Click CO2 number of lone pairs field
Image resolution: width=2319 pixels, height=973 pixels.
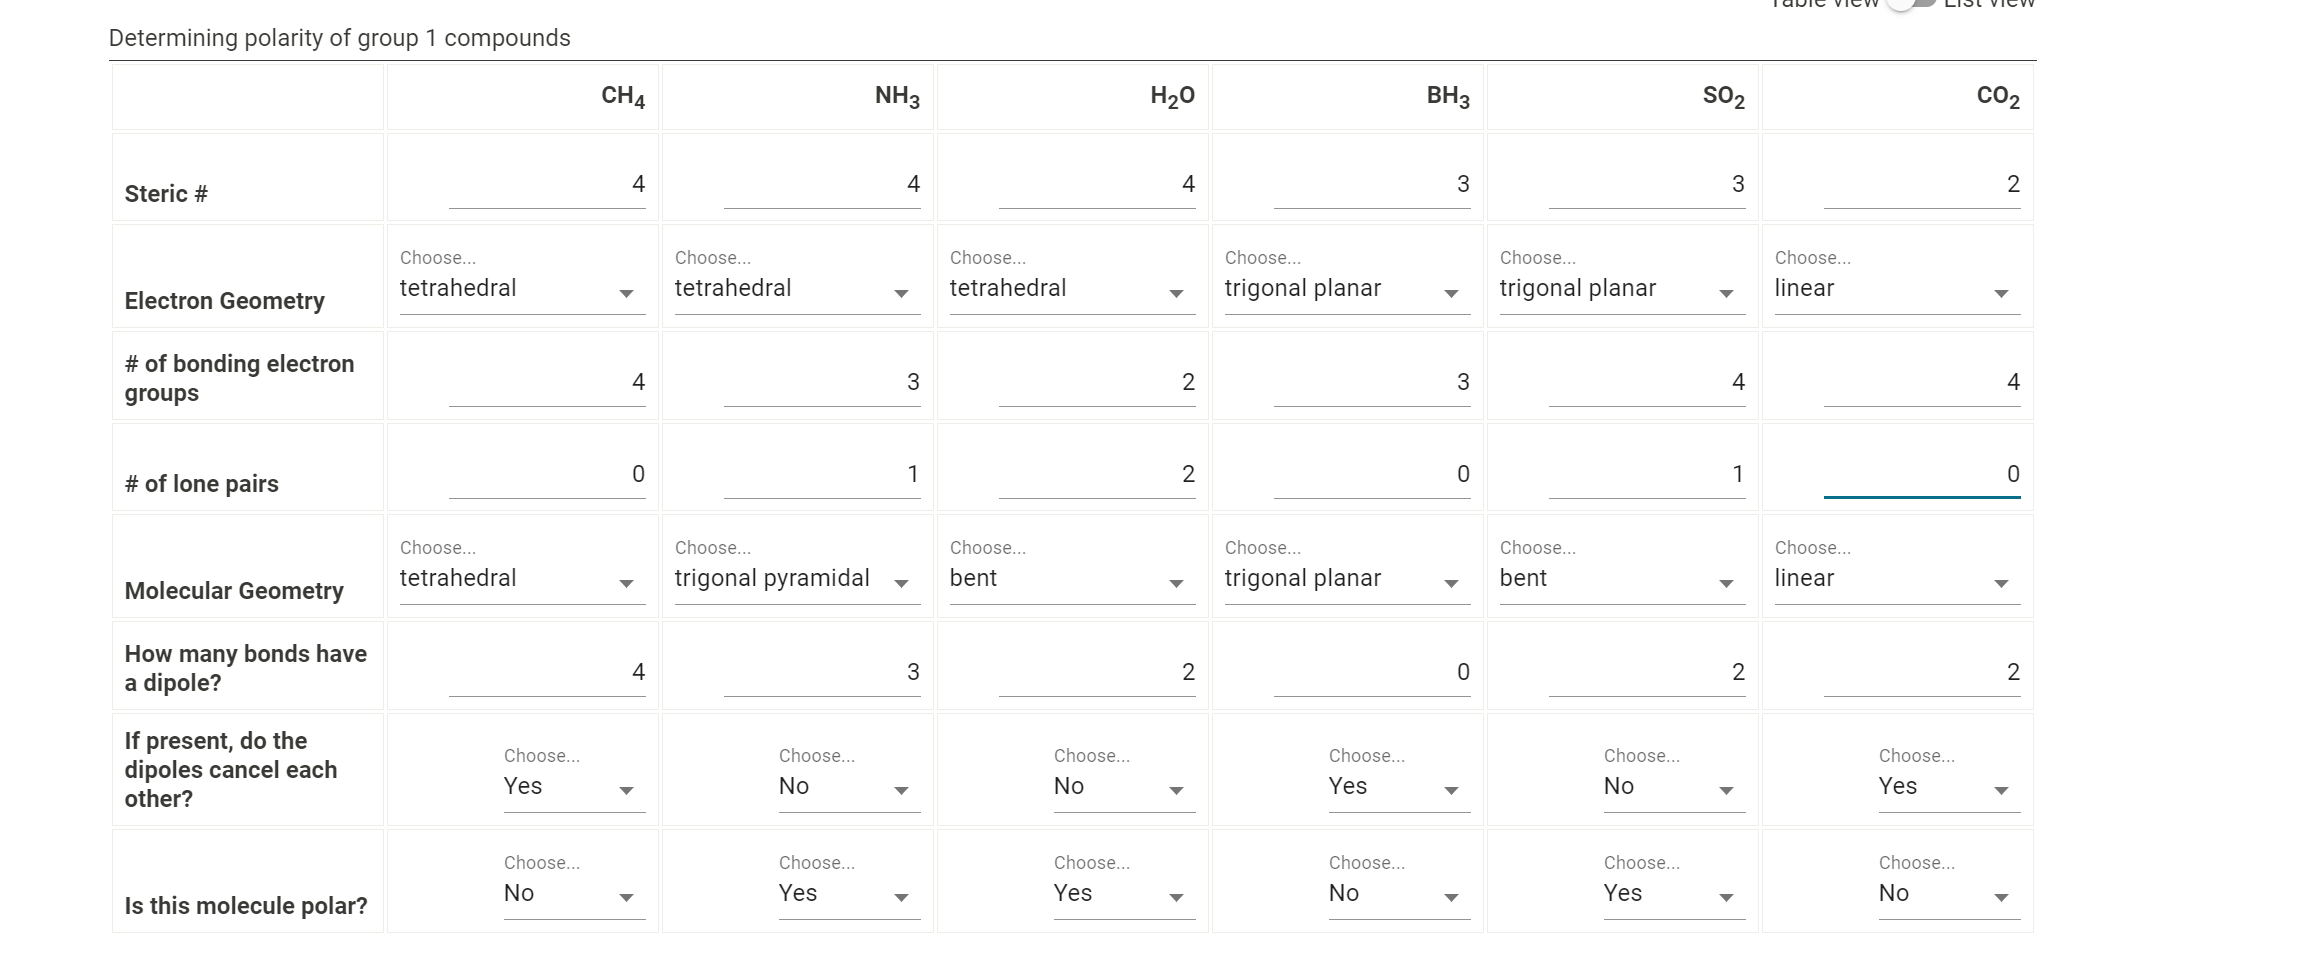(1922, 475)
